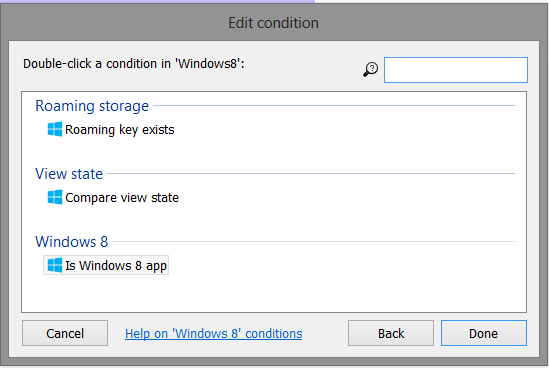Open Help on 'Windows 8' conditions link
The width and height of the screenshot is (549, 368).
tap(214, 334)
